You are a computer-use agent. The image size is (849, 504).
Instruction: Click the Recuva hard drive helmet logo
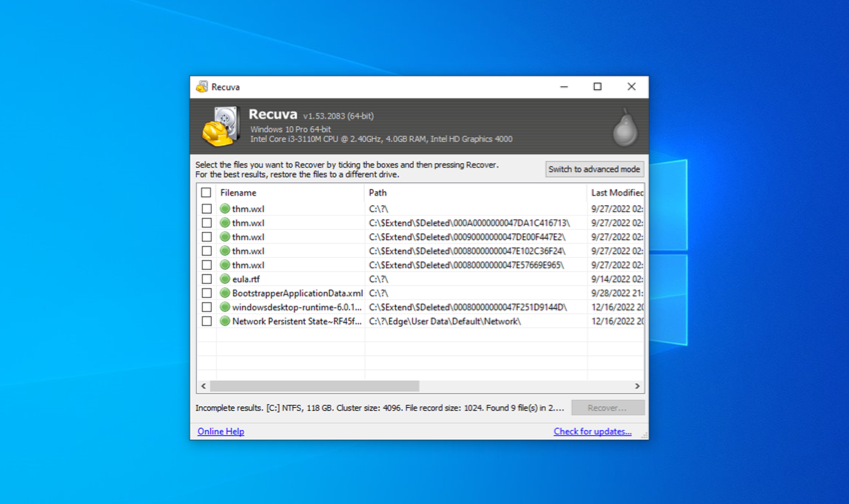pos(221,127)
